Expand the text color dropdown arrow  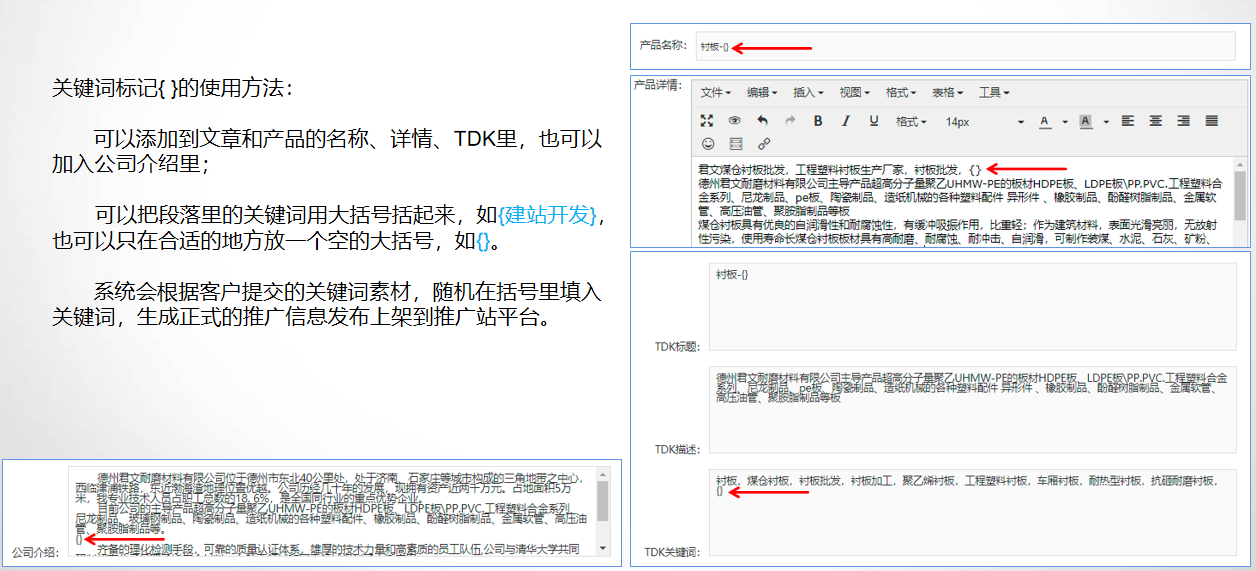click(x=1065, y=122)
